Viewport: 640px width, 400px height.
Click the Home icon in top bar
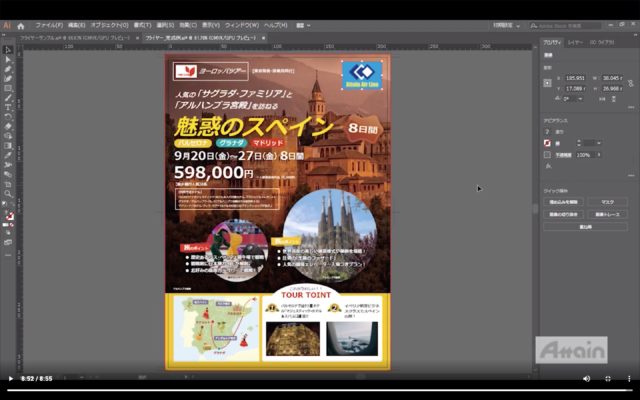21,26
